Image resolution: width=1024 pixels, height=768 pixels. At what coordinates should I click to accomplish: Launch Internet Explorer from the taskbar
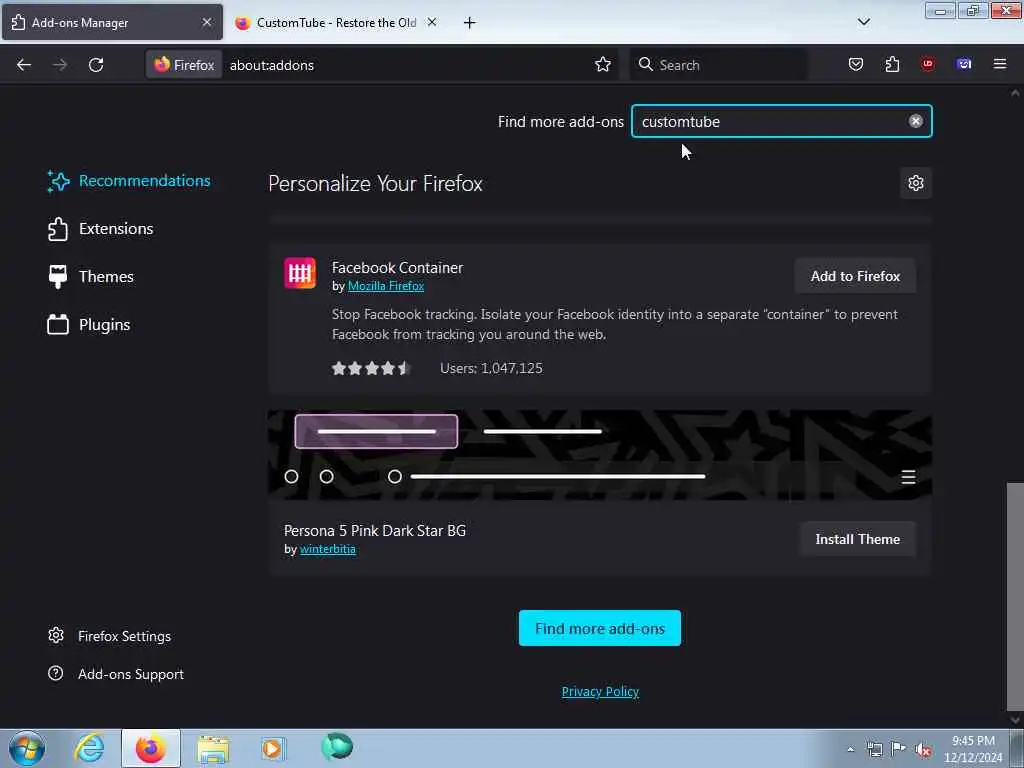coord(89,748)
